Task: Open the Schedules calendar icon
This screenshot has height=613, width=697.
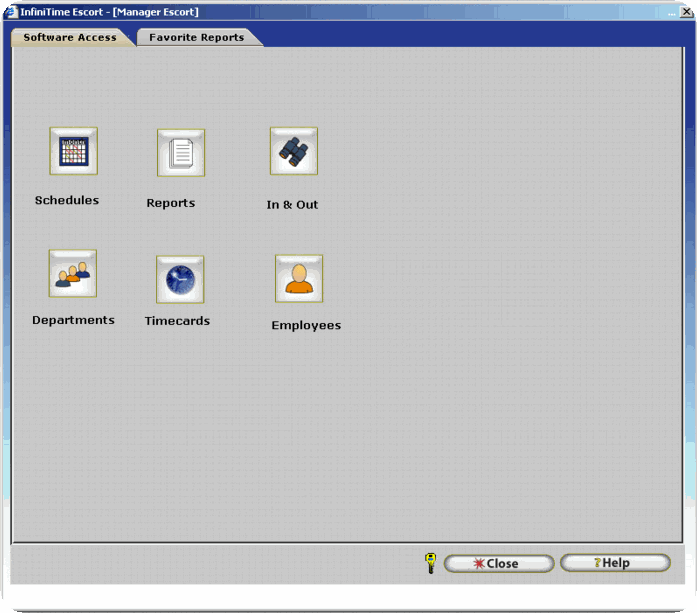Action: pos(73,151)
